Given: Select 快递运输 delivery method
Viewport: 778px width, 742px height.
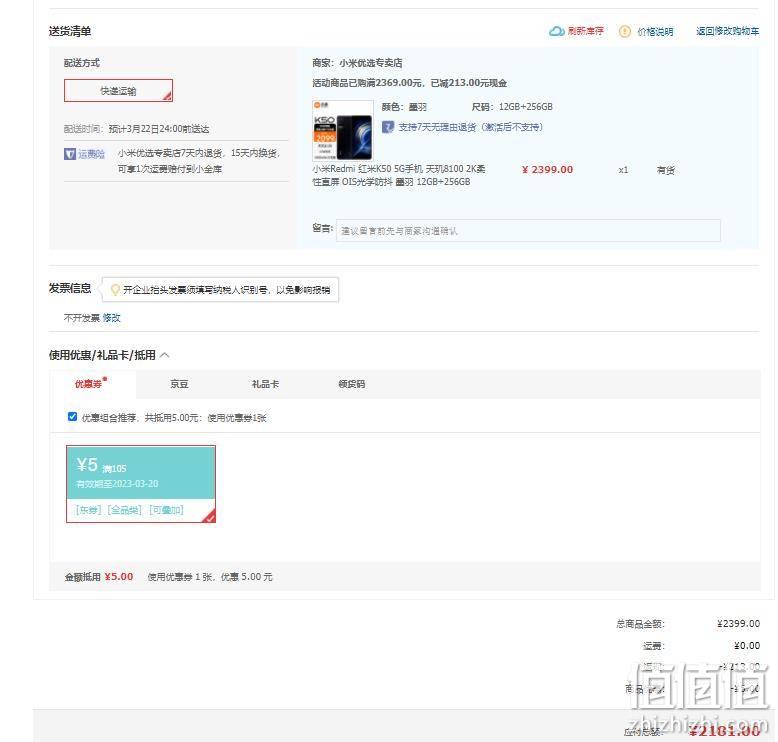Looking at the screenshot, I should pos(118,90).
